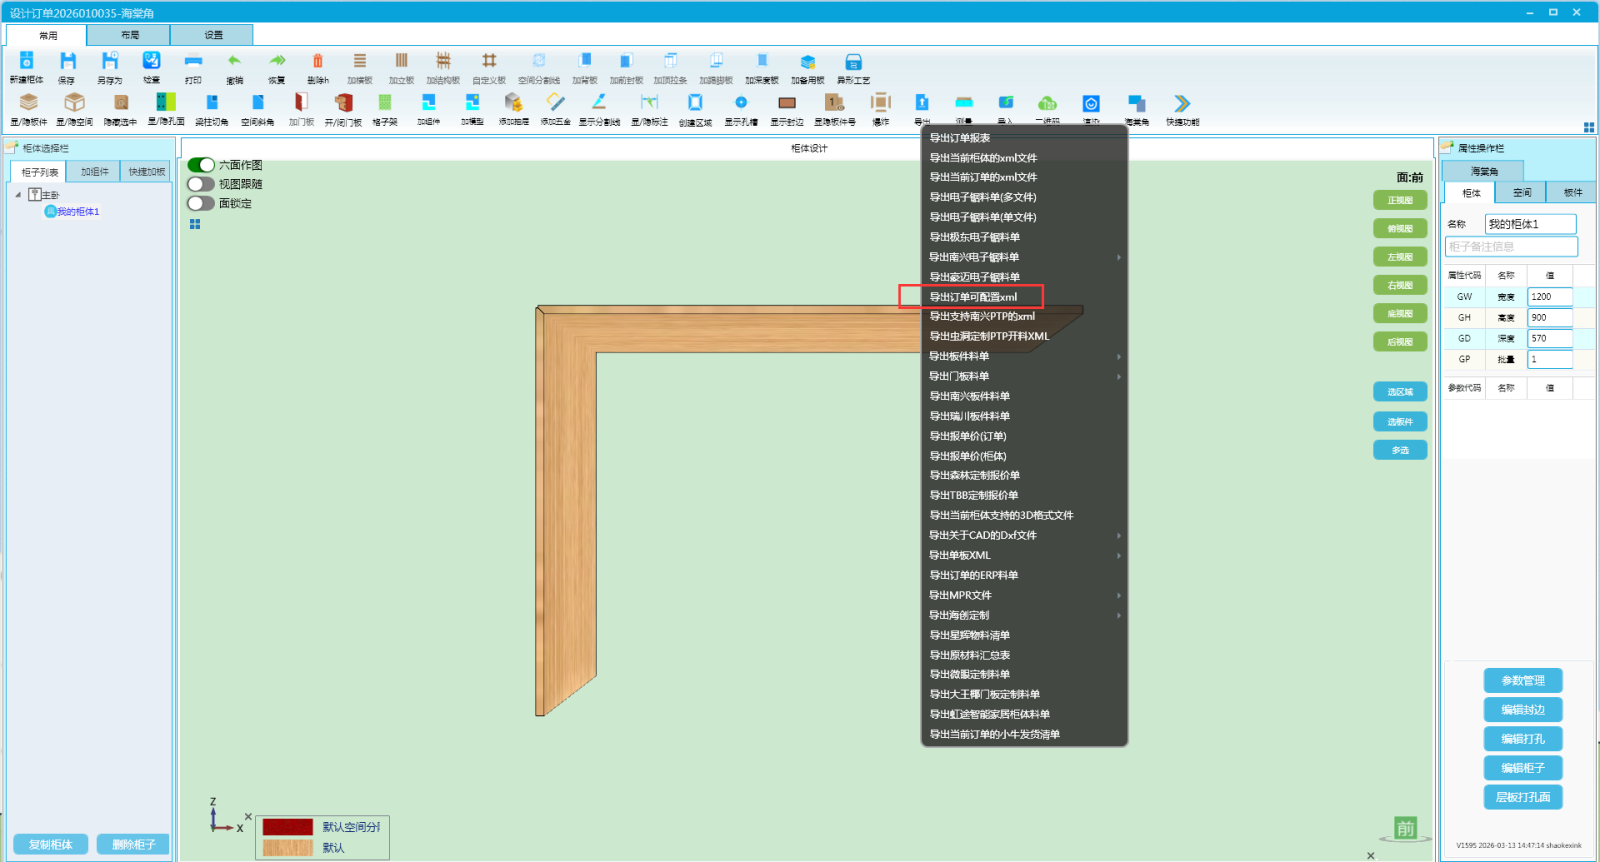Click the 宽度 value field showing 1200
1600x862 pixels.
(1549, 297)
